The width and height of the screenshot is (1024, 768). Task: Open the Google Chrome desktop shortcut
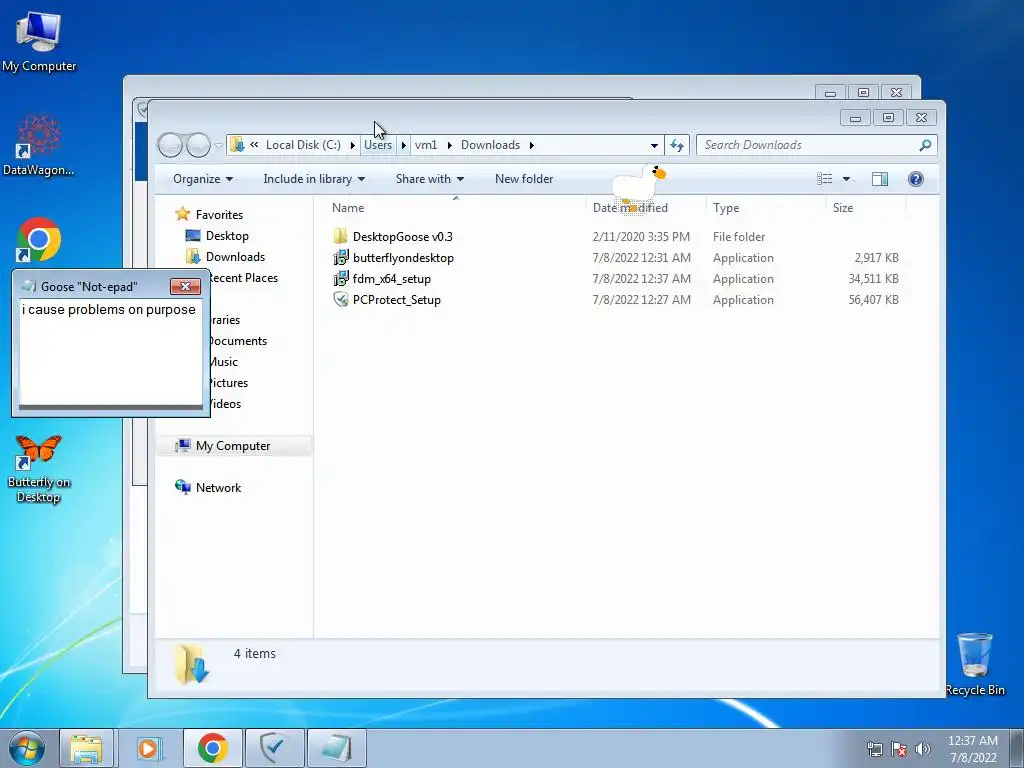click(39, 240)
